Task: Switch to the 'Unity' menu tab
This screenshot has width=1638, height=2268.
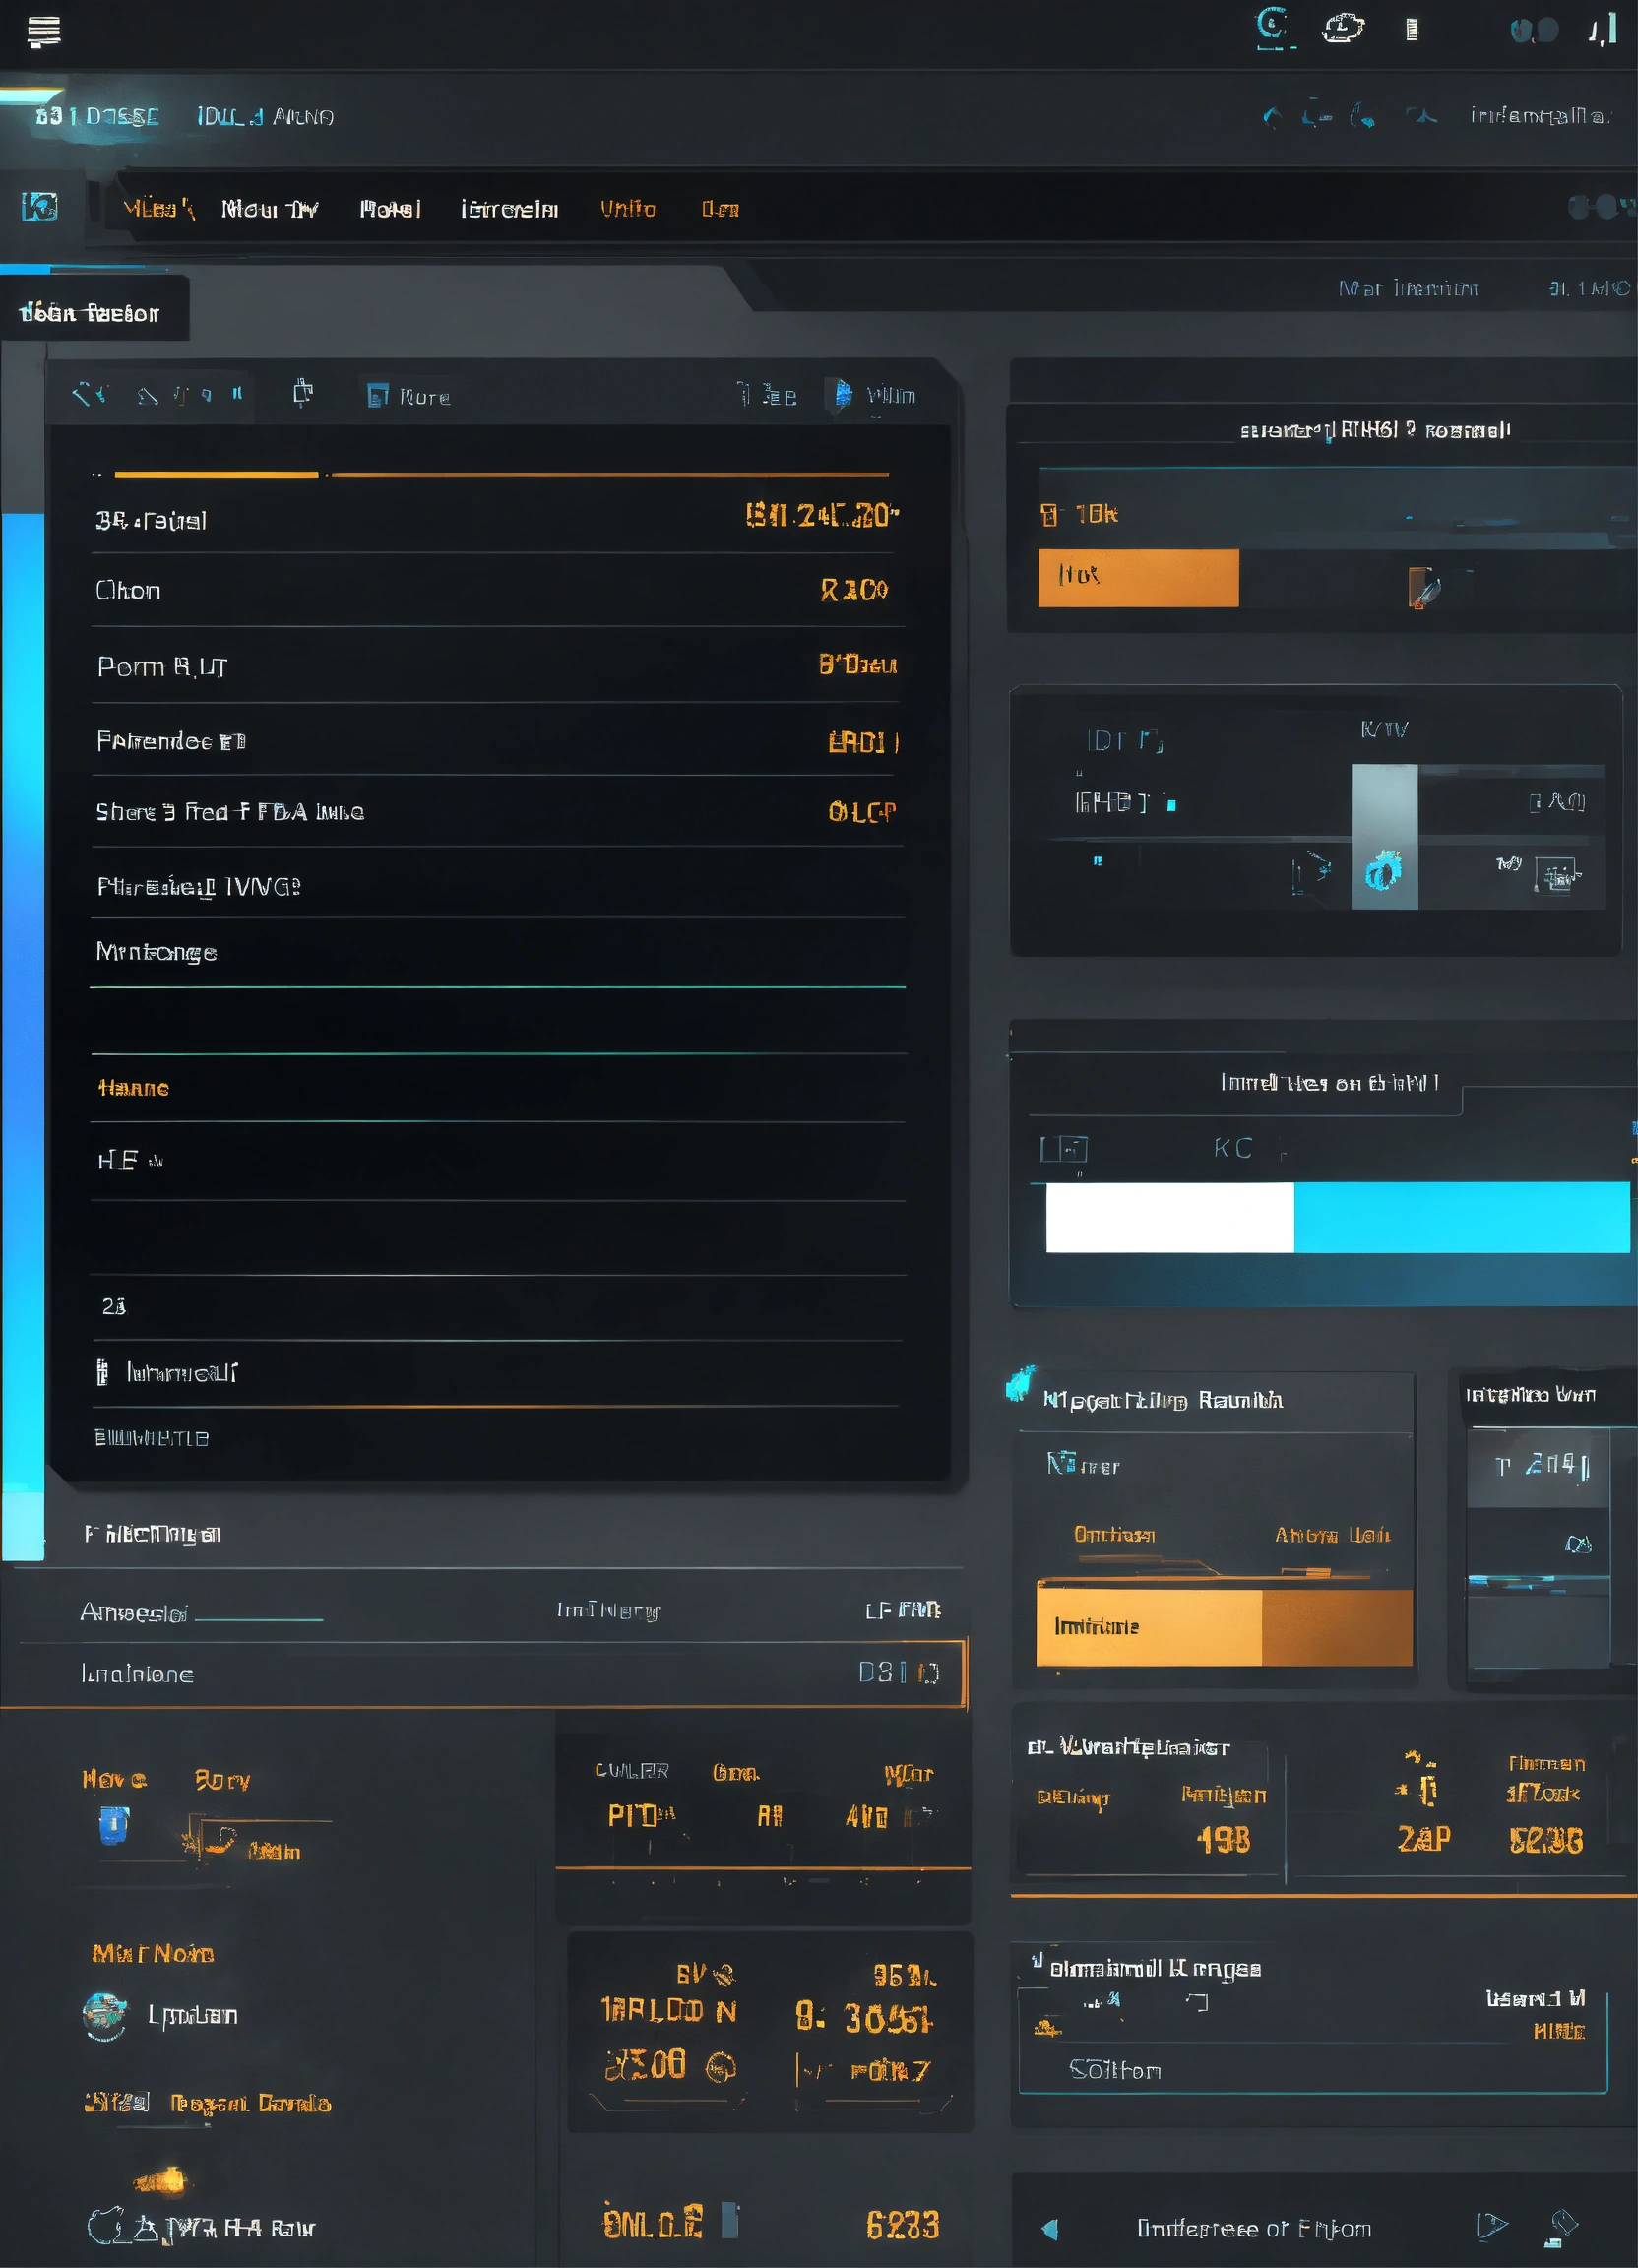Action: pos(630,209)
